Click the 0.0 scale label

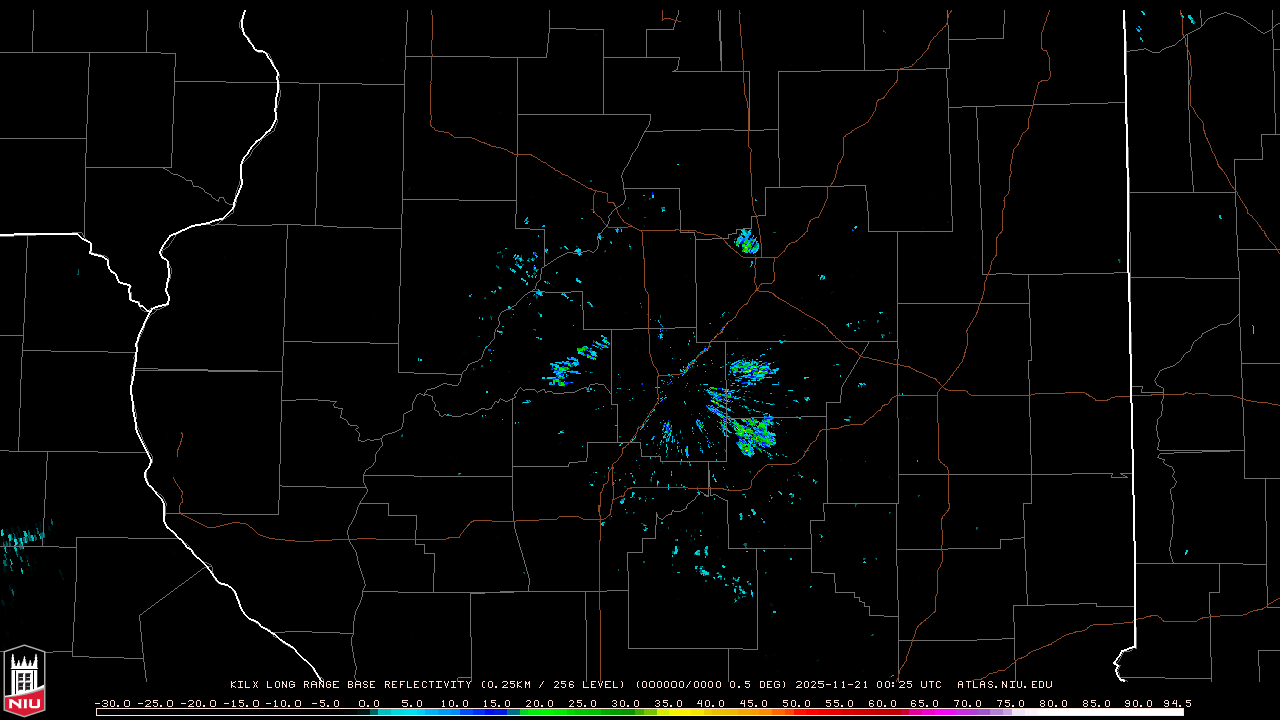(x=369, y=703)
